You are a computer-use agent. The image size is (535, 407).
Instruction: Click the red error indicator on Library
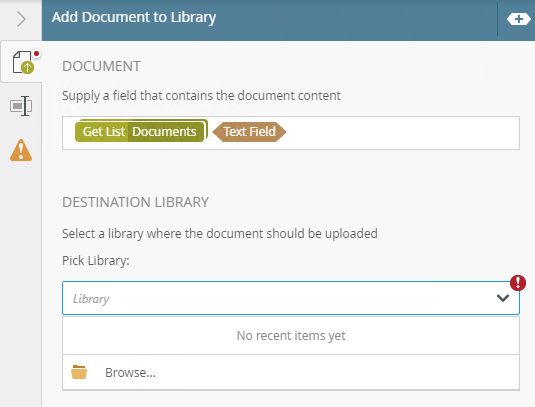(x=518, y=283)
